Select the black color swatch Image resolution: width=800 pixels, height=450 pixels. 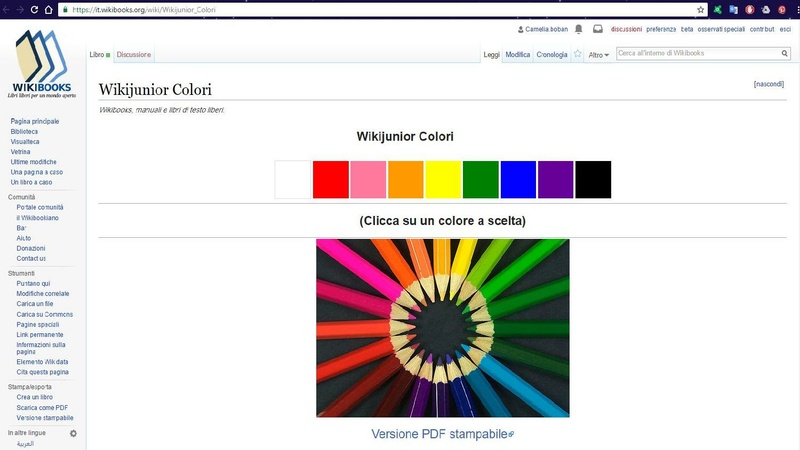tap(593, 180)
